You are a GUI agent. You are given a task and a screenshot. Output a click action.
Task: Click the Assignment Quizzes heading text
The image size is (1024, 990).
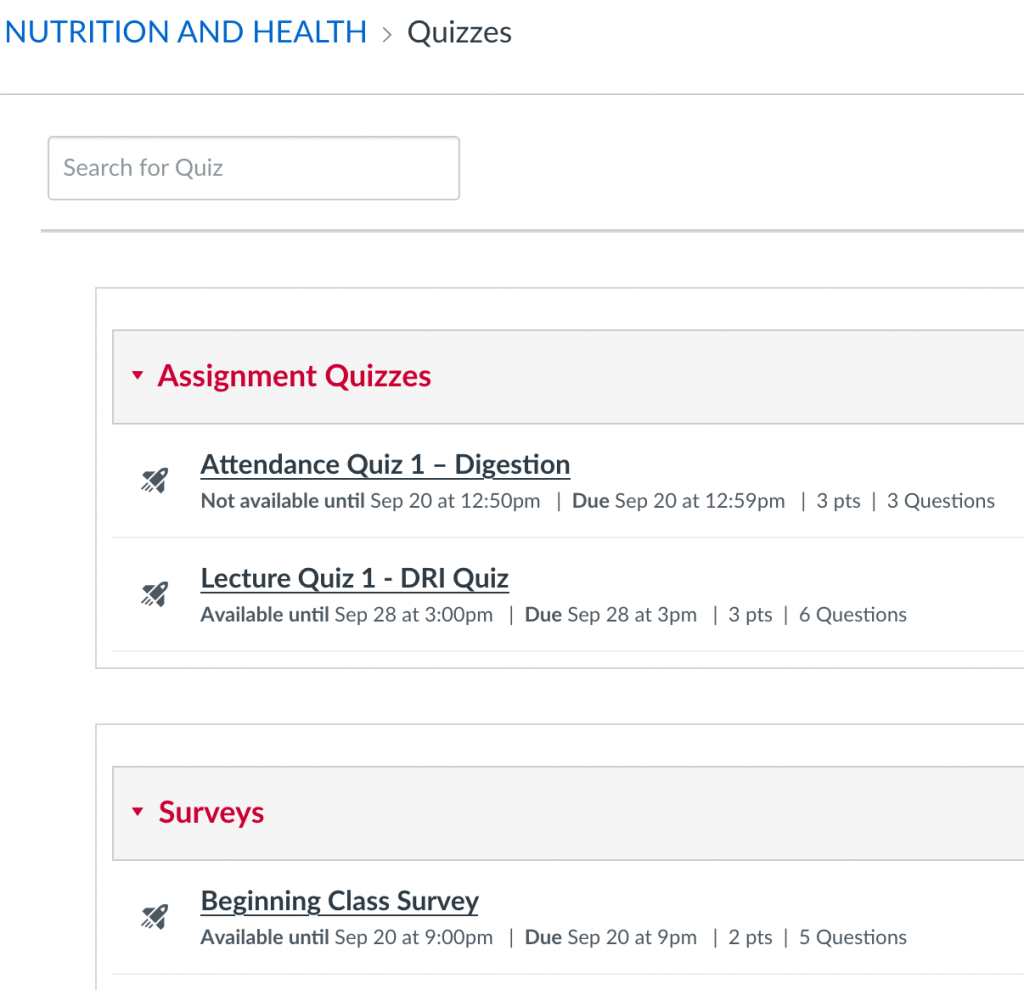coord(294,376)
